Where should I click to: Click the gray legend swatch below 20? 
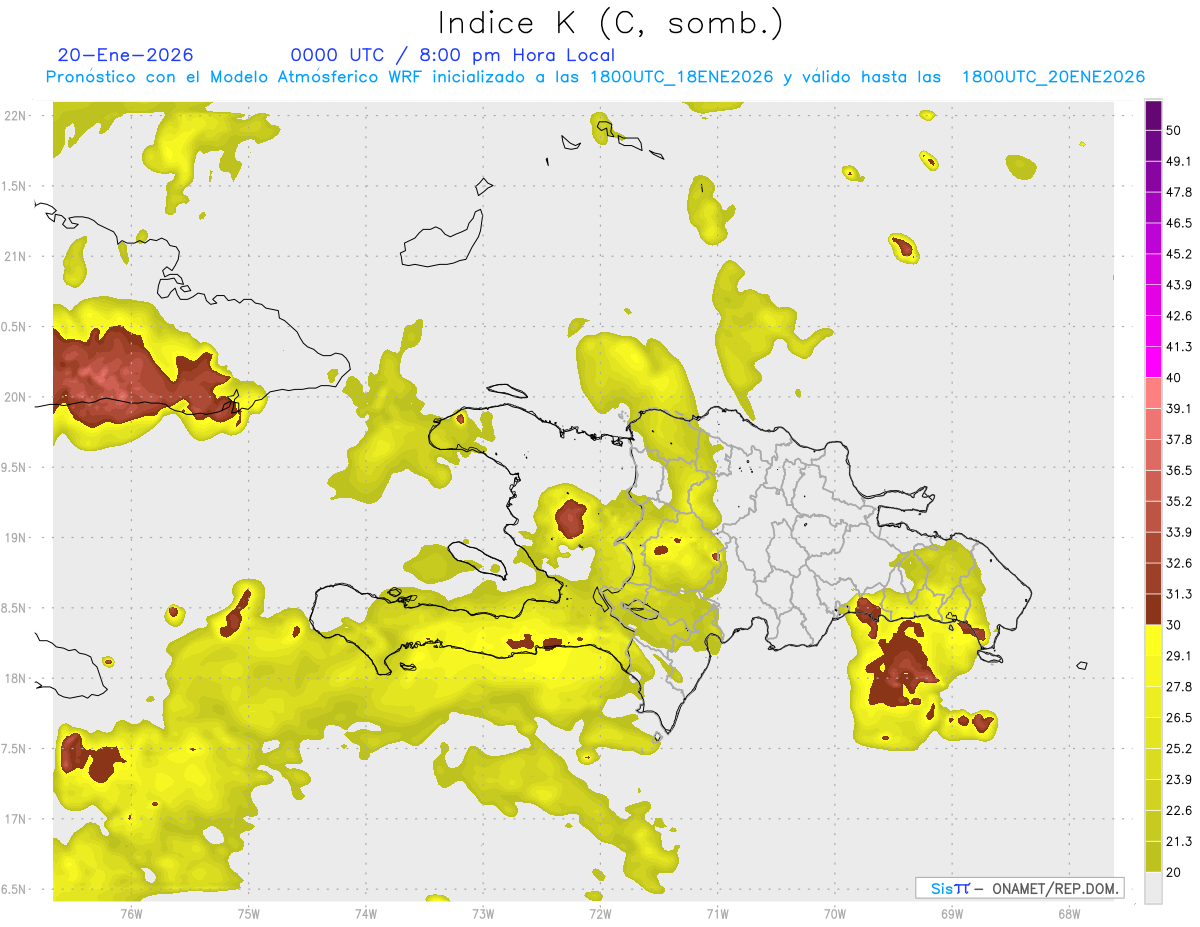point(1153,888)
